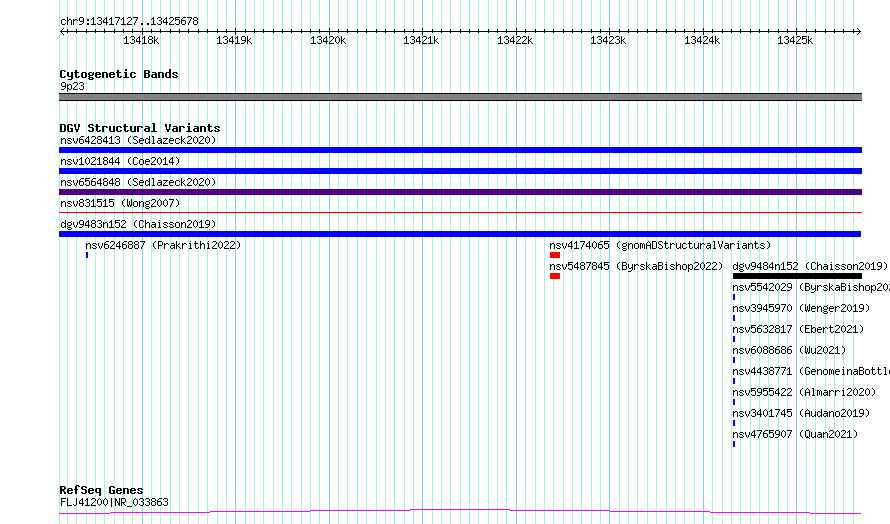Click the thin red line for nsv831515
This screenshot has width=890, height=524.
(x=460, y=213)
